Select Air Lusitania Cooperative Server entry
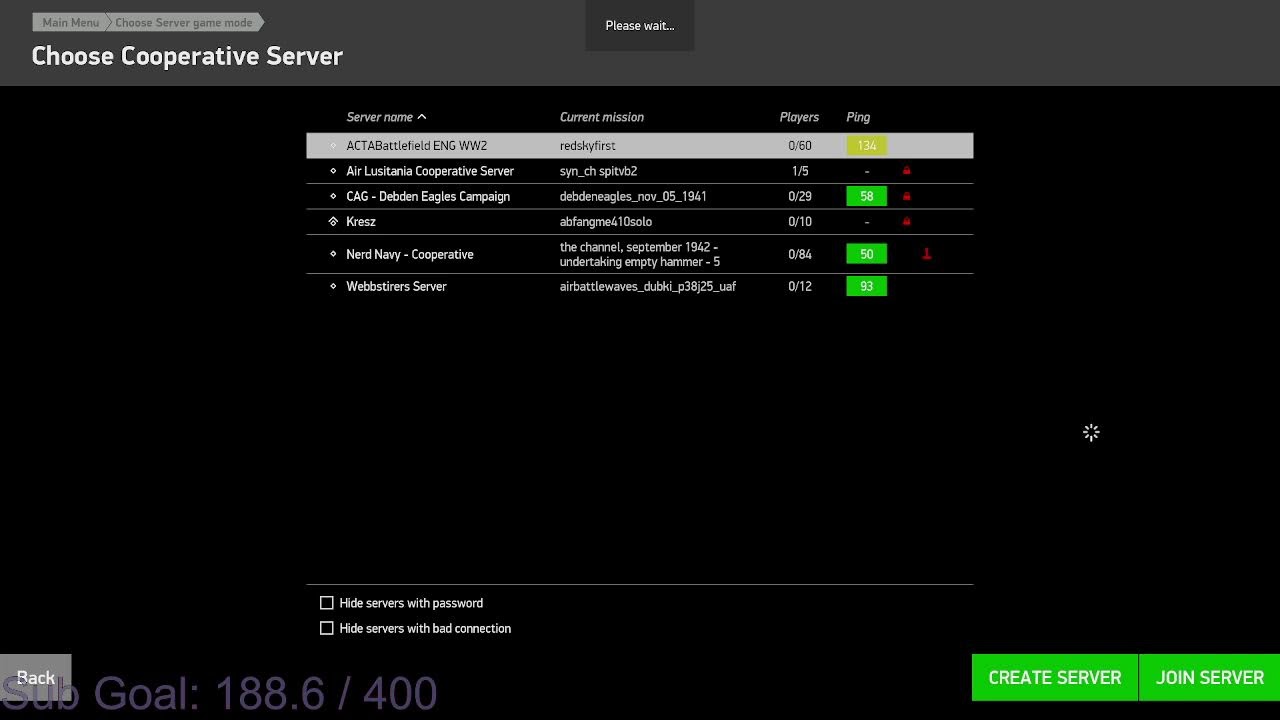Screen dimensions: 1280x720 point(430,171)
